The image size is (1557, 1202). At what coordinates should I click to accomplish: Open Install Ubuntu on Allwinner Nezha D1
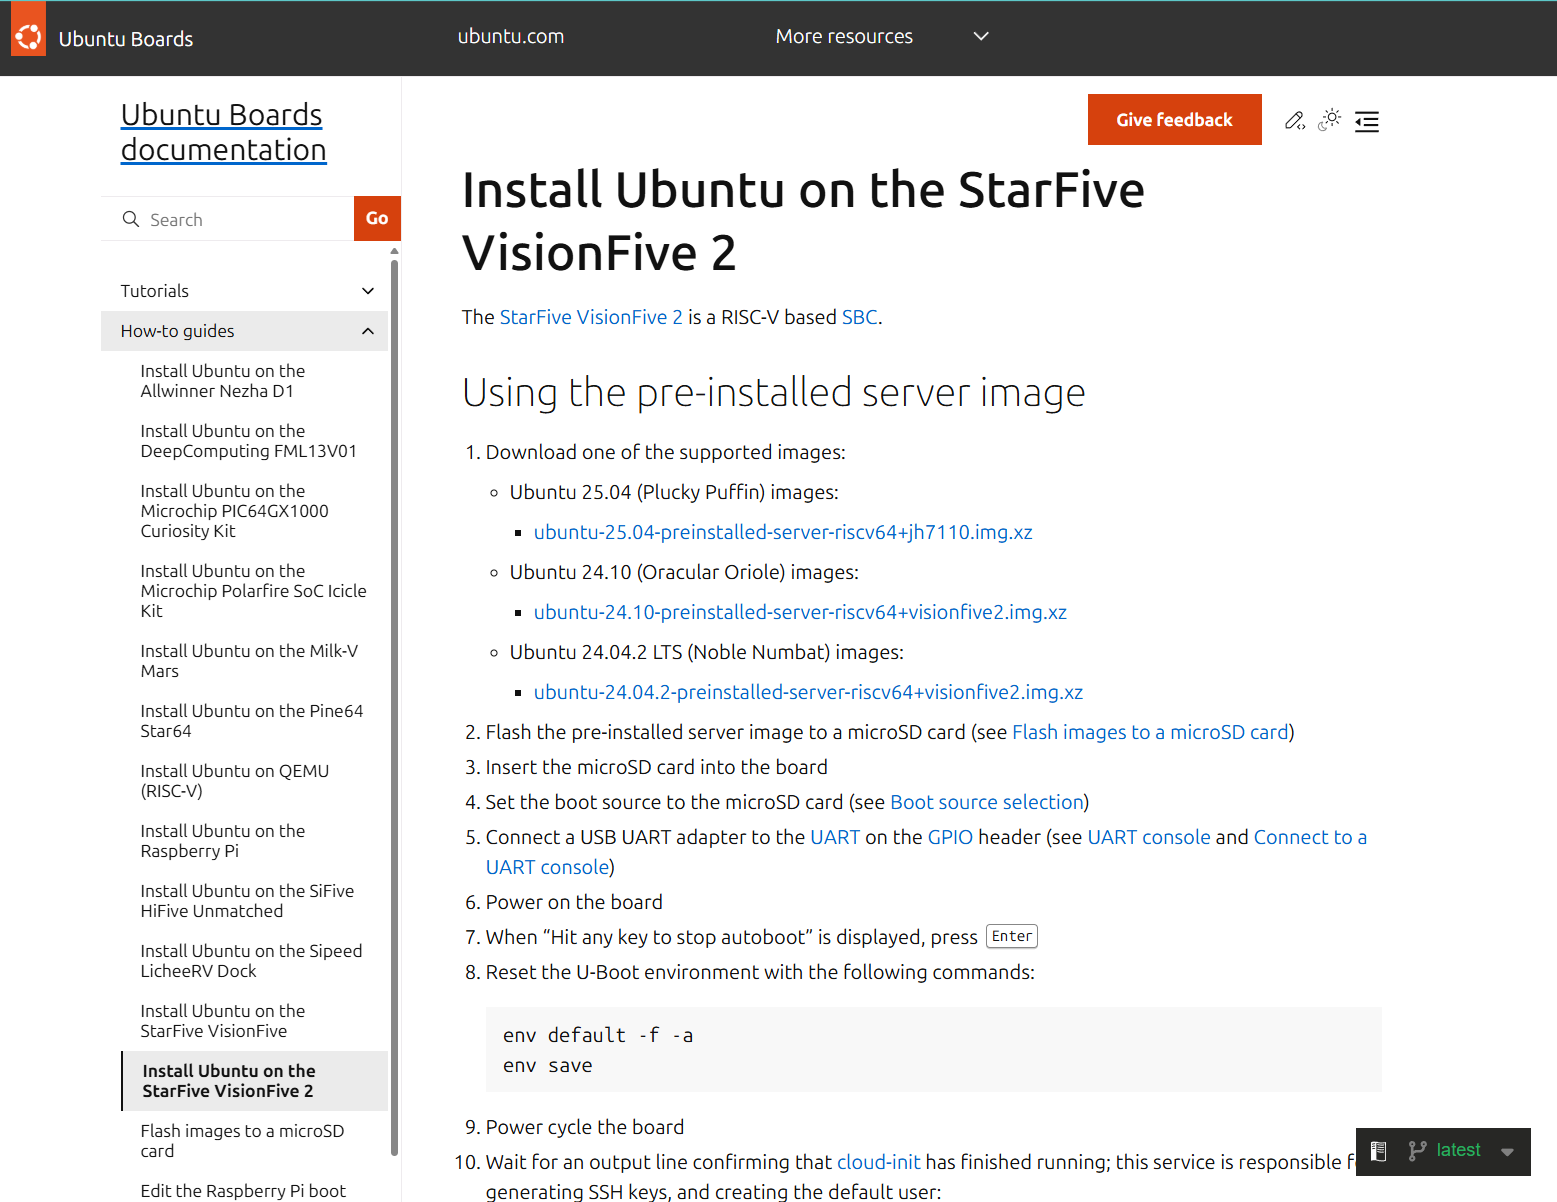click(223, 381)
